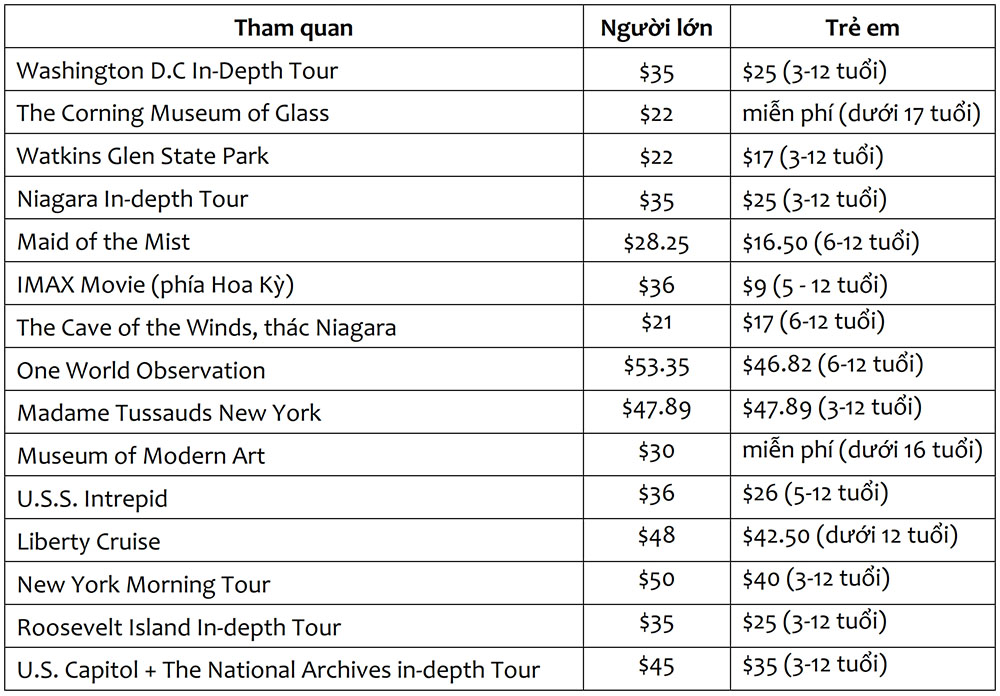
Task: Click the Museum of Modern Art name
Action: tap(140, 455)
